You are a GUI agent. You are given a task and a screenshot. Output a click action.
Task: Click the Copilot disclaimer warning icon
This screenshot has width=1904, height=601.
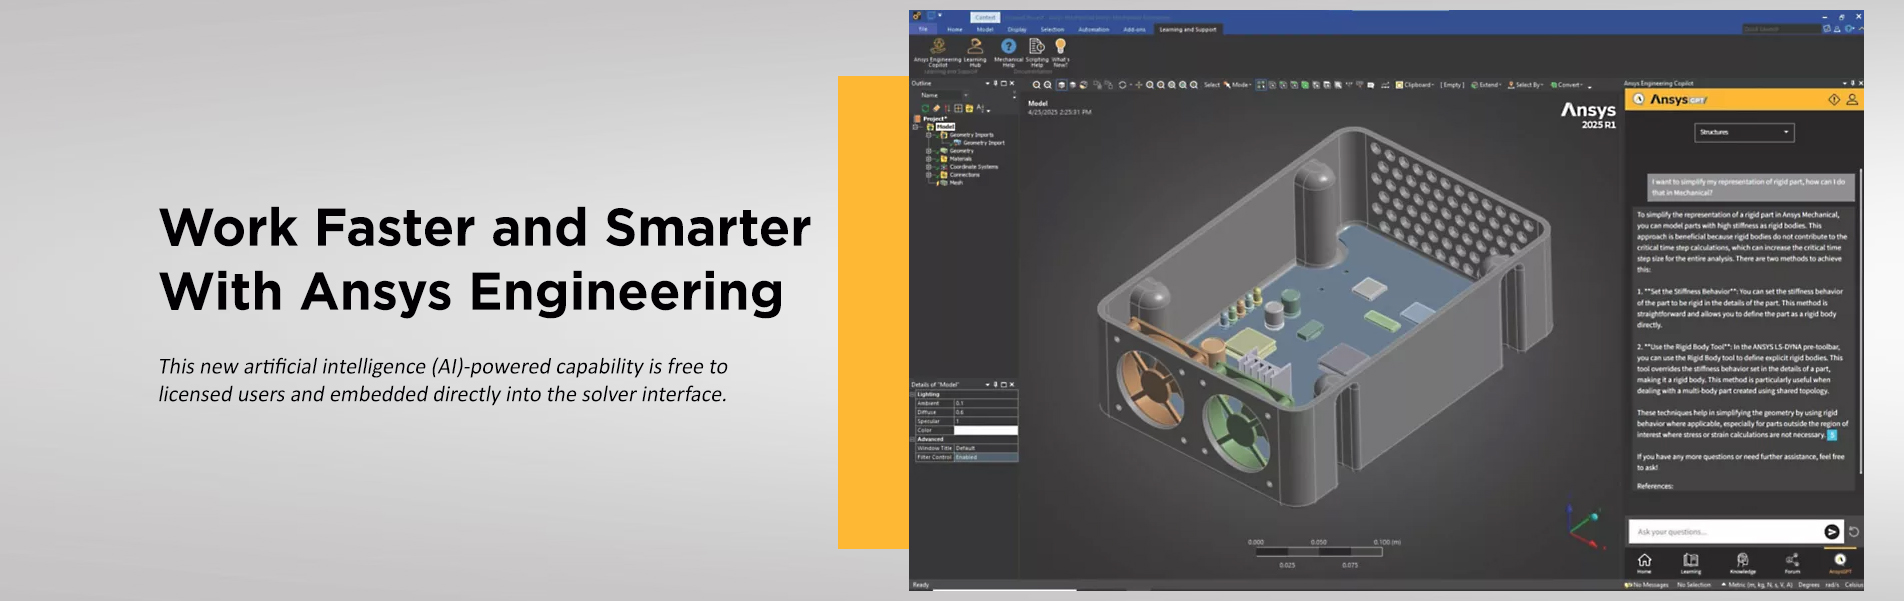pyautogui.click(x=1834, y=100)
